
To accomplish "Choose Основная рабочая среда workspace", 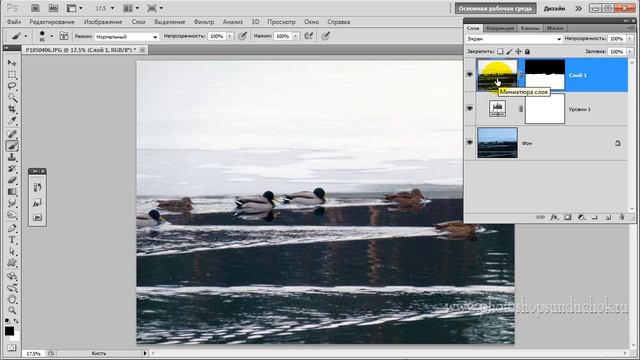I will point(496,8).
